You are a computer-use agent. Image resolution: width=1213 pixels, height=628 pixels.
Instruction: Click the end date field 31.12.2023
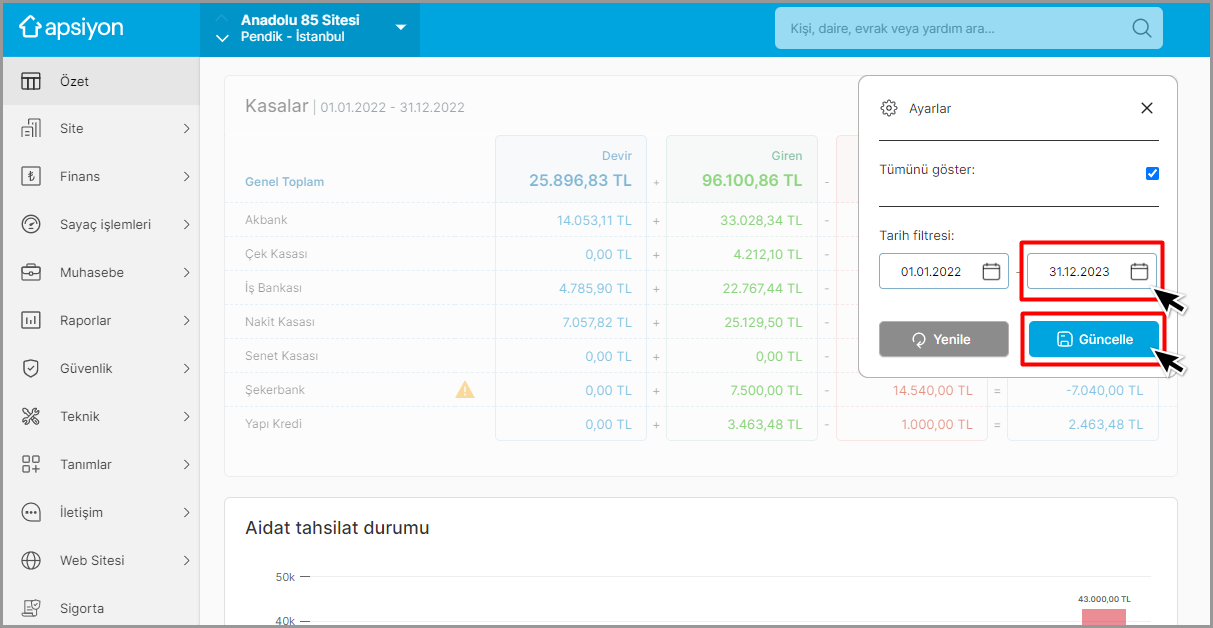tap(1092, 271)
